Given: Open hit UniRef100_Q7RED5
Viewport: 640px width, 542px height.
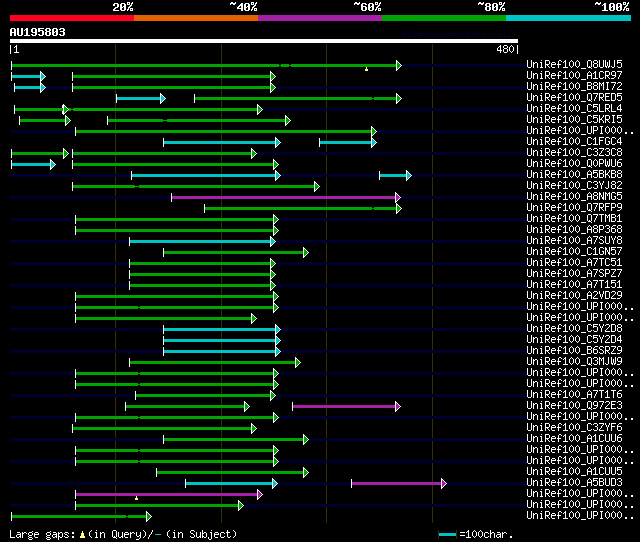Looking at the screenshot, I should click(x=574, y=97).
